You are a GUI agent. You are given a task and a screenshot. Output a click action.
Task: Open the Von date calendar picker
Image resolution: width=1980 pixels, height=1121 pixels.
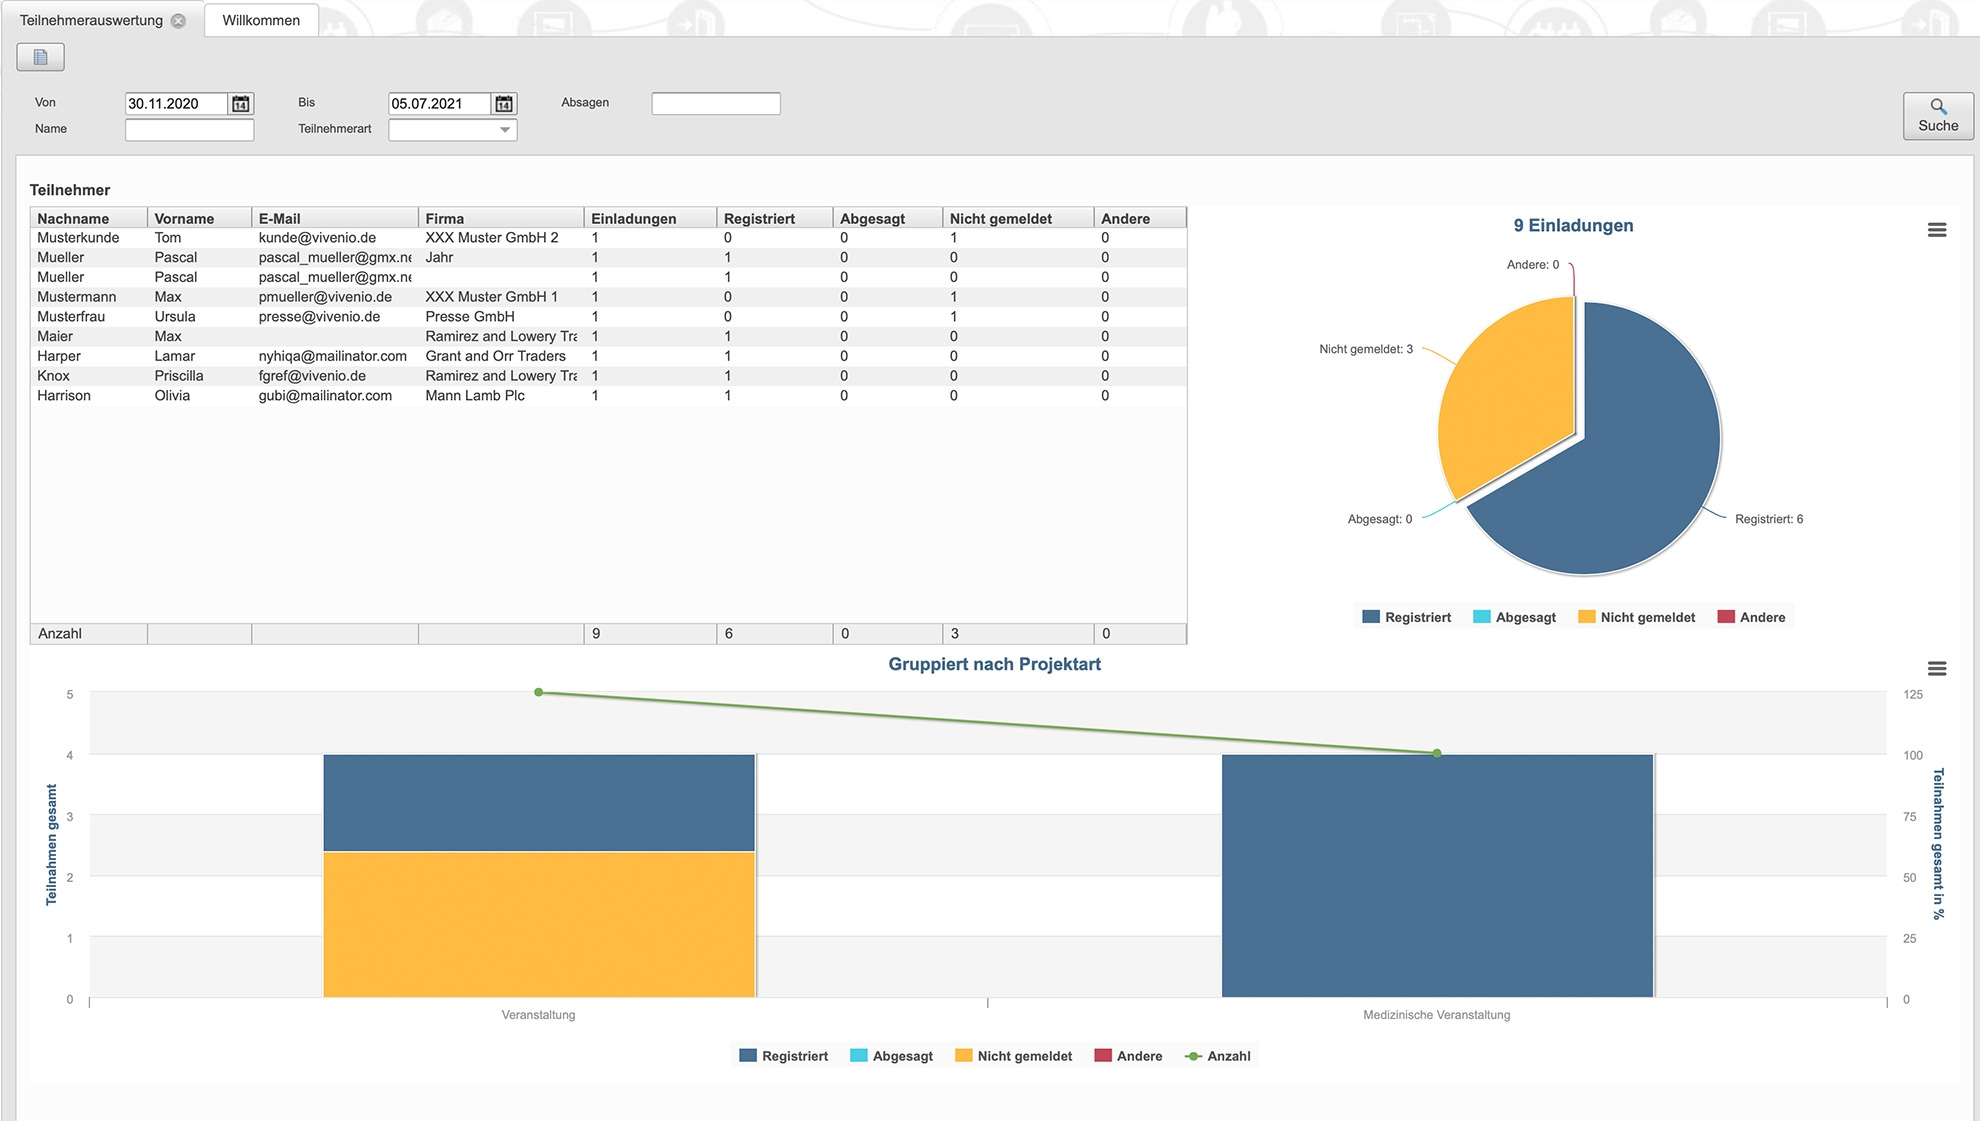click(x=241, y=104)
